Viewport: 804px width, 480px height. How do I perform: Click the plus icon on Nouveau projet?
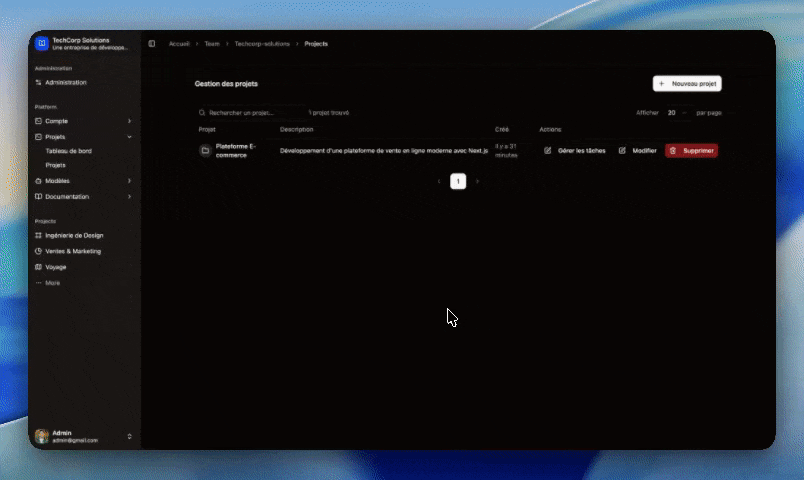coord(661,84)
